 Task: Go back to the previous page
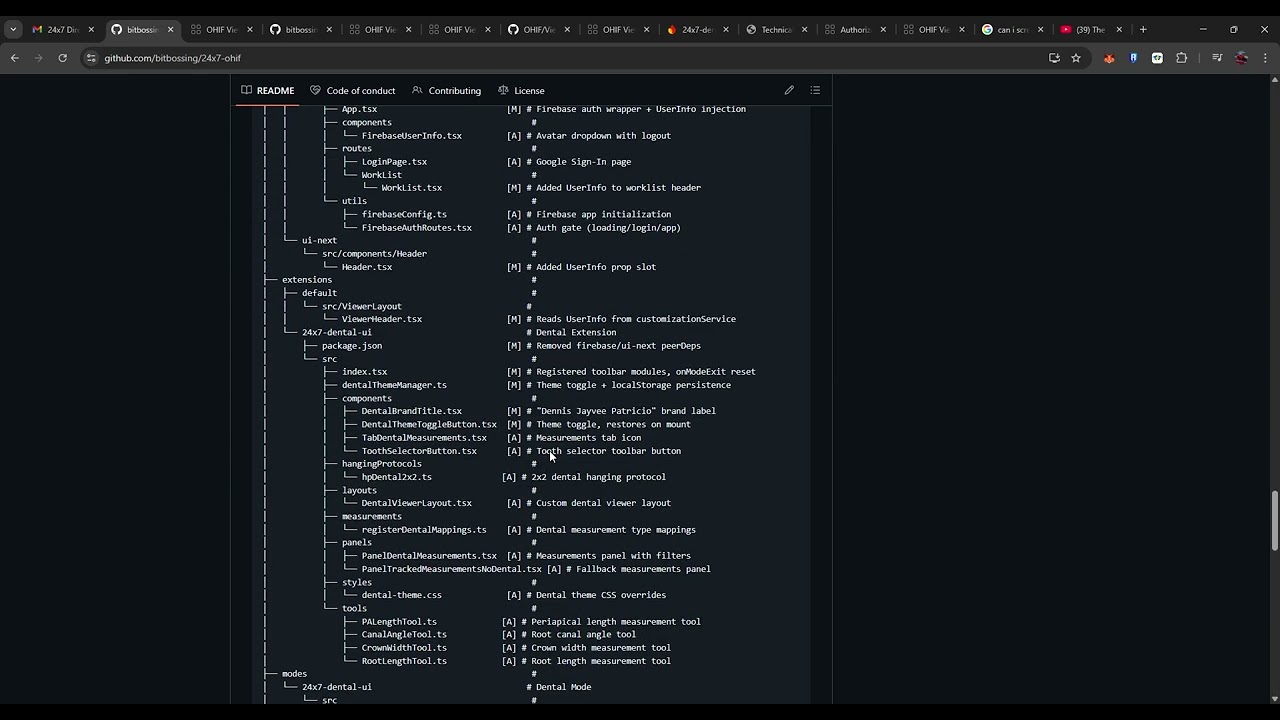pos(15,58)
